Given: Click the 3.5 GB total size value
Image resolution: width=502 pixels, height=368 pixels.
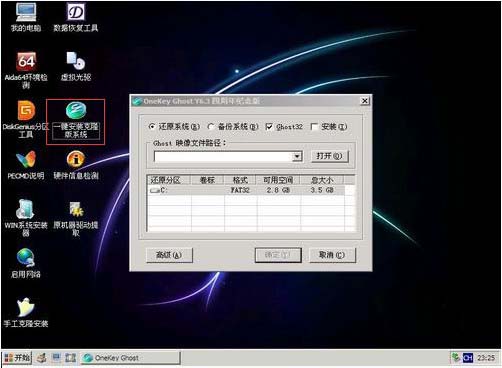Looking at the screenshot, I should [322, 190].
